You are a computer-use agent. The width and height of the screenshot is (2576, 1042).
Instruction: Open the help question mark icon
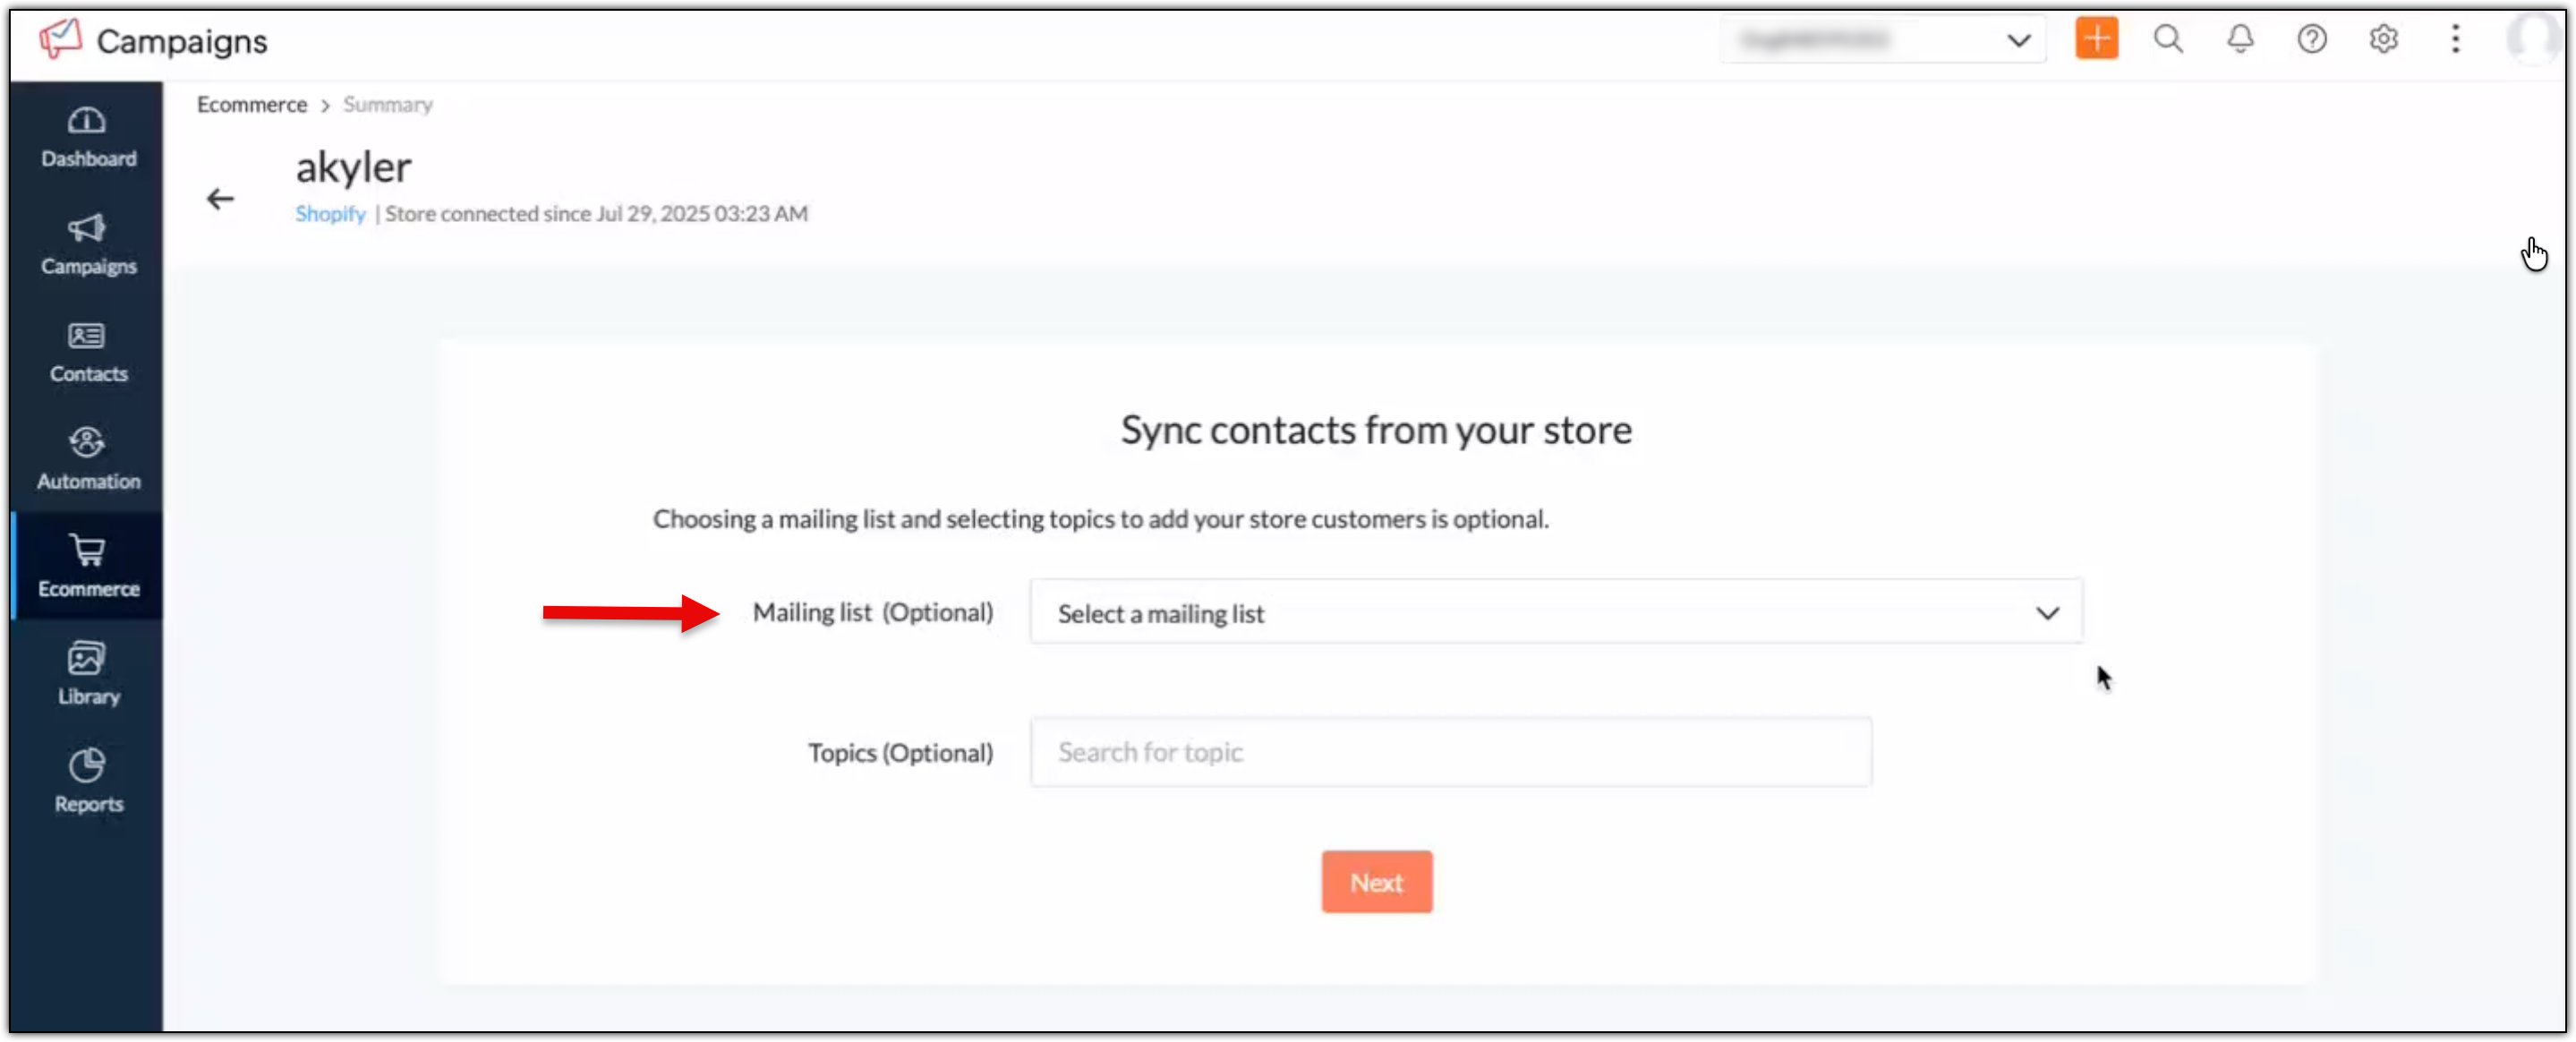2311,39
